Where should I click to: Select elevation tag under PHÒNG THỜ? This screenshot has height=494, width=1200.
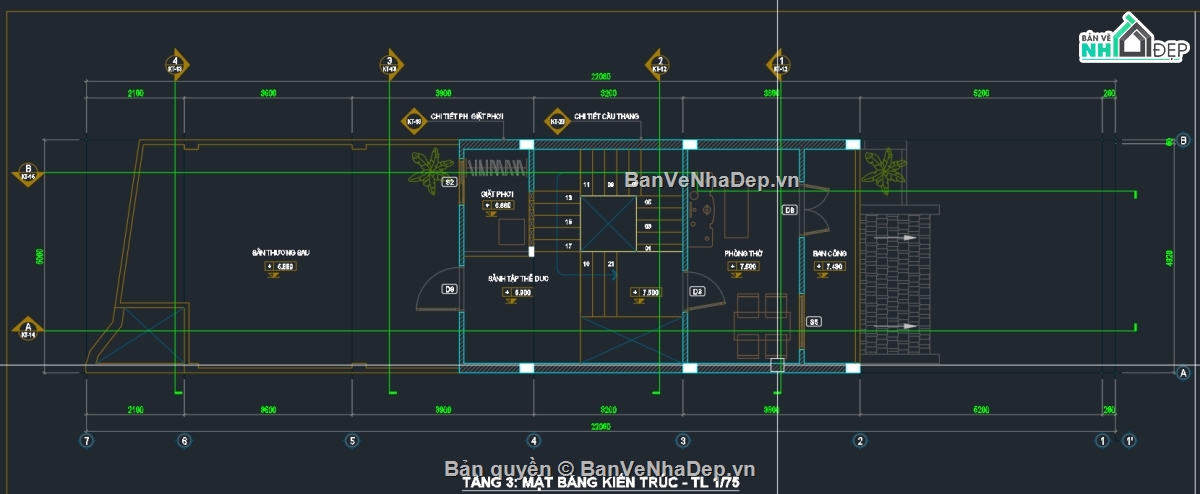tap(744, 267)
